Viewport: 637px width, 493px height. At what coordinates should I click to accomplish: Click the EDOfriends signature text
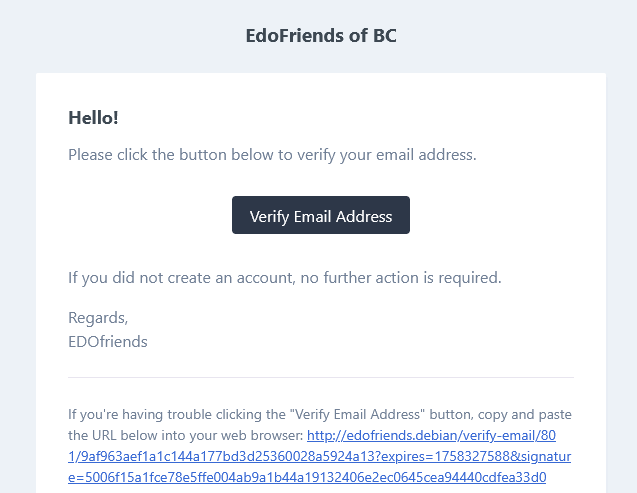tap(108, 342)
